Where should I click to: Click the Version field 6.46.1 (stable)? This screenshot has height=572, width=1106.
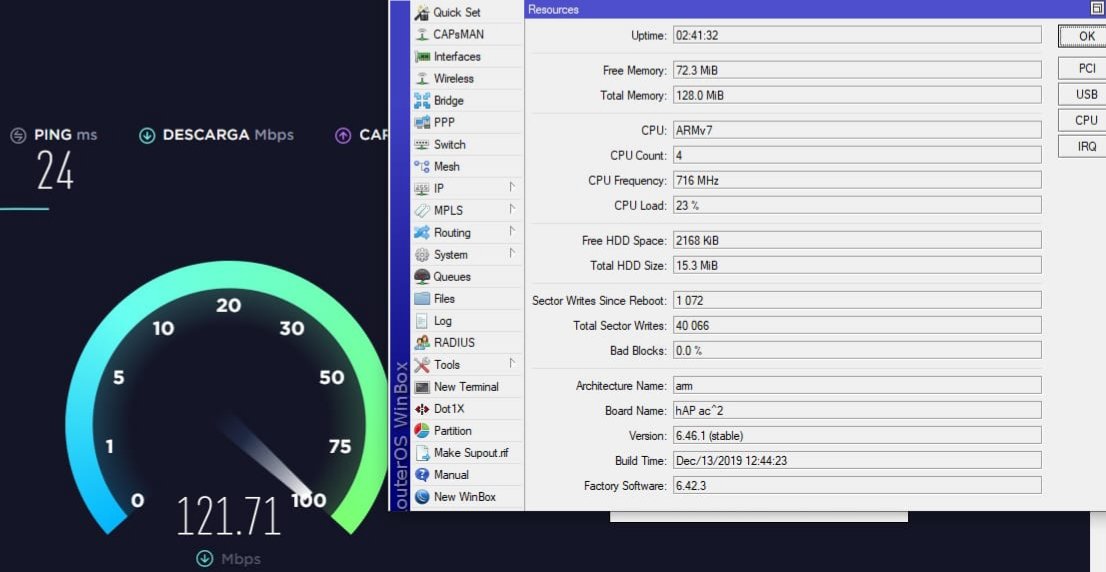pos(857,435)
